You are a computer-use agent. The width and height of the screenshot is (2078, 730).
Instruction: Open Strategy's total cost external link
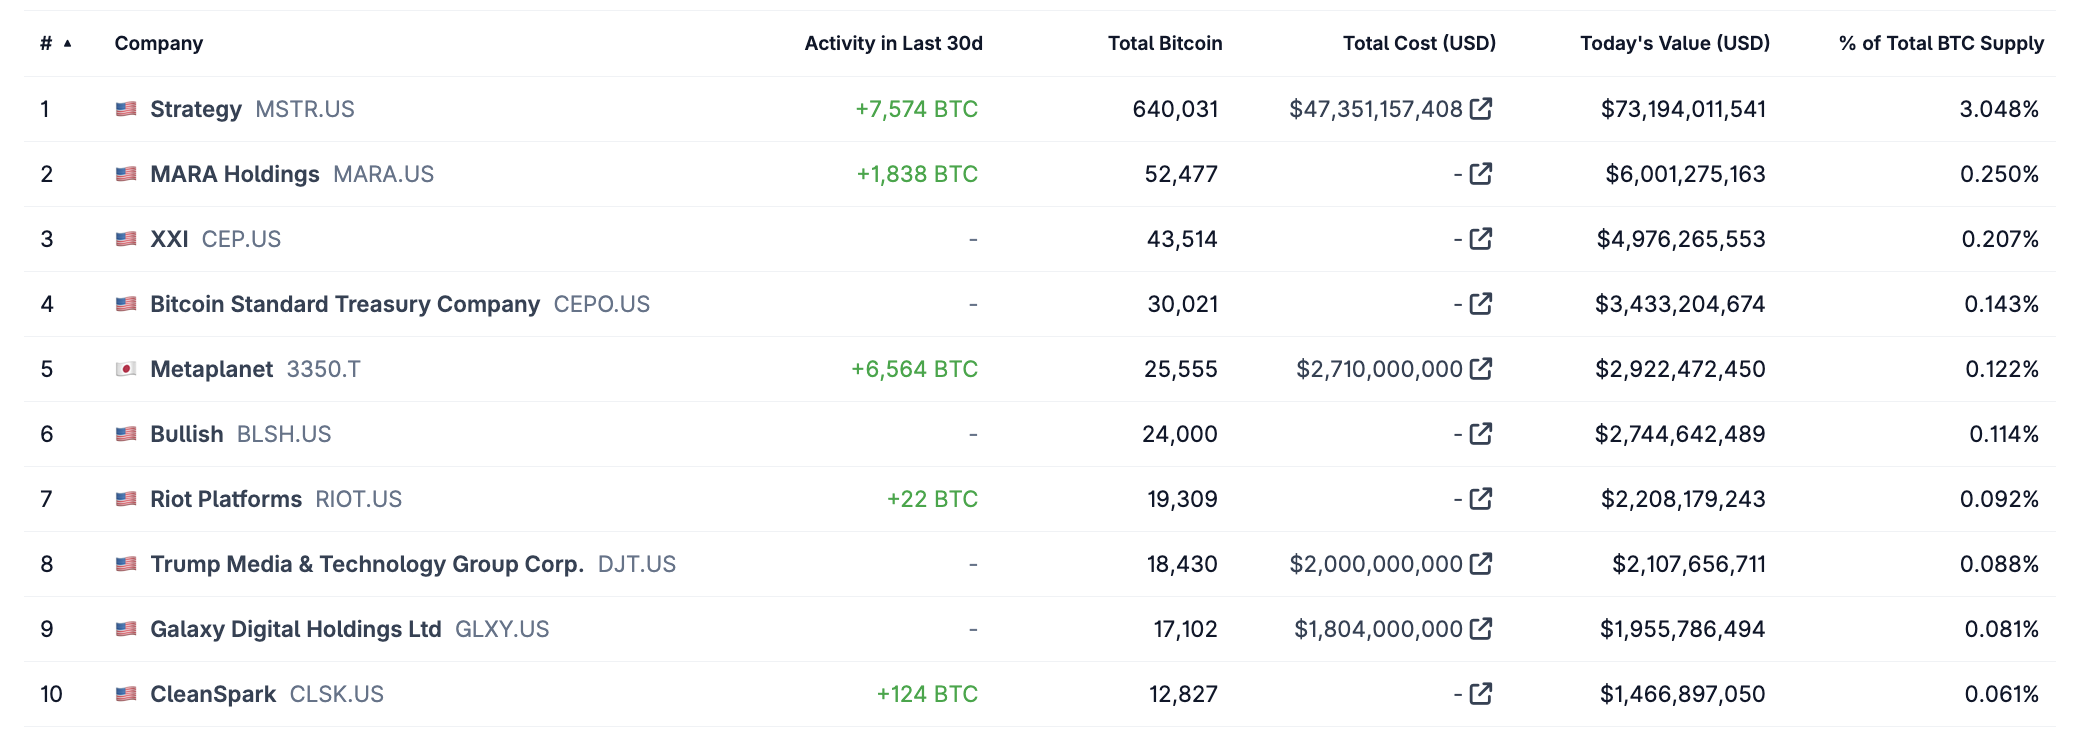coord(1483,109)
